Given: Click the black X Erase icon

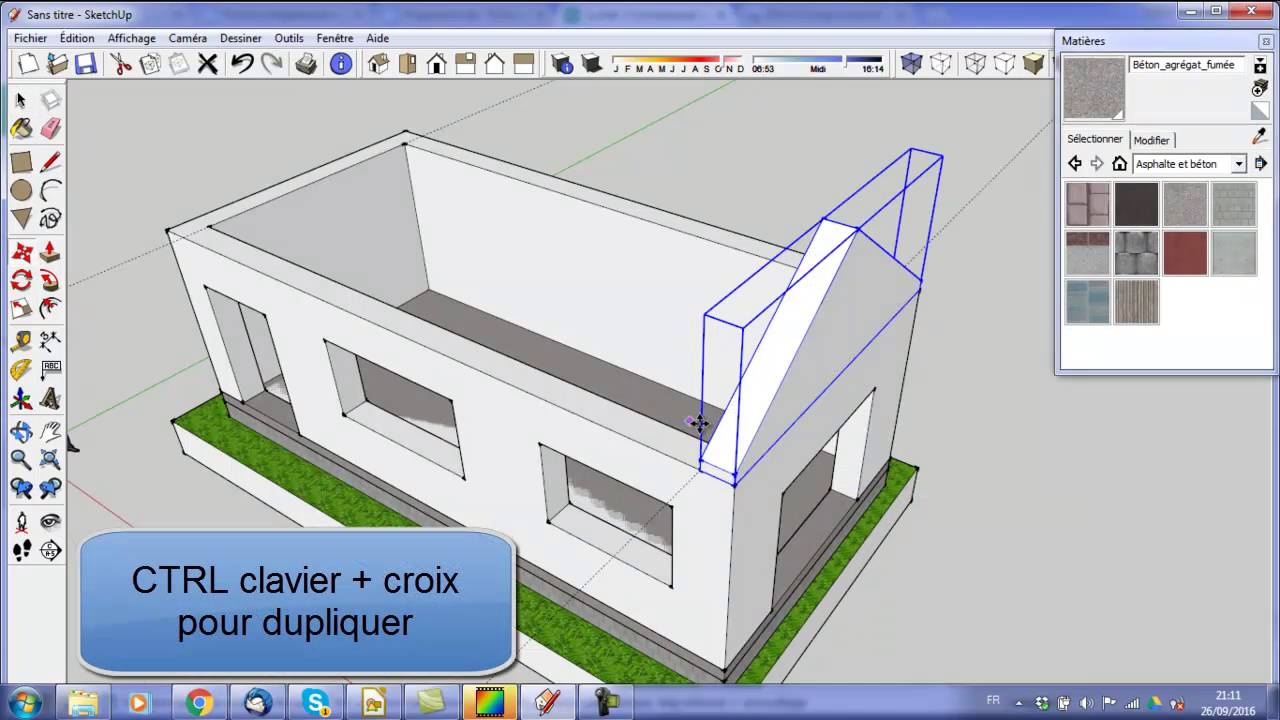Looking at the screenshot, I should [x=207, y=64].
